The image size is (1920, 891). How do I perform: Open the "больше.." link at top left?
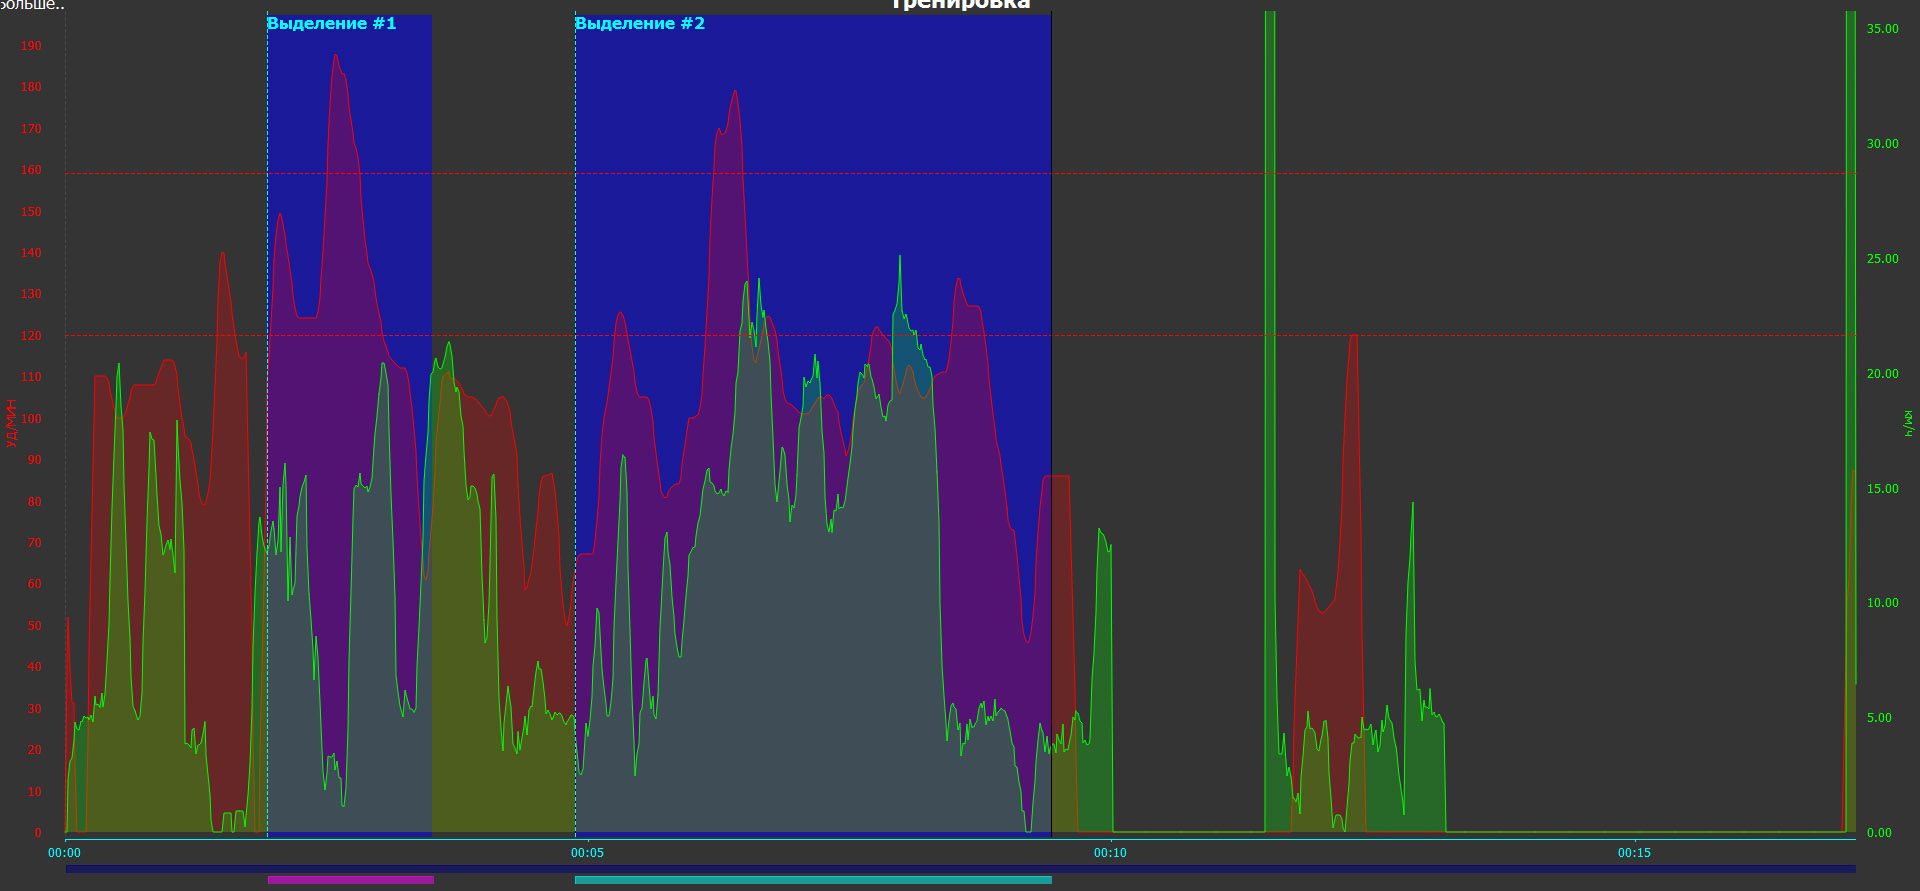pos(32,6)
